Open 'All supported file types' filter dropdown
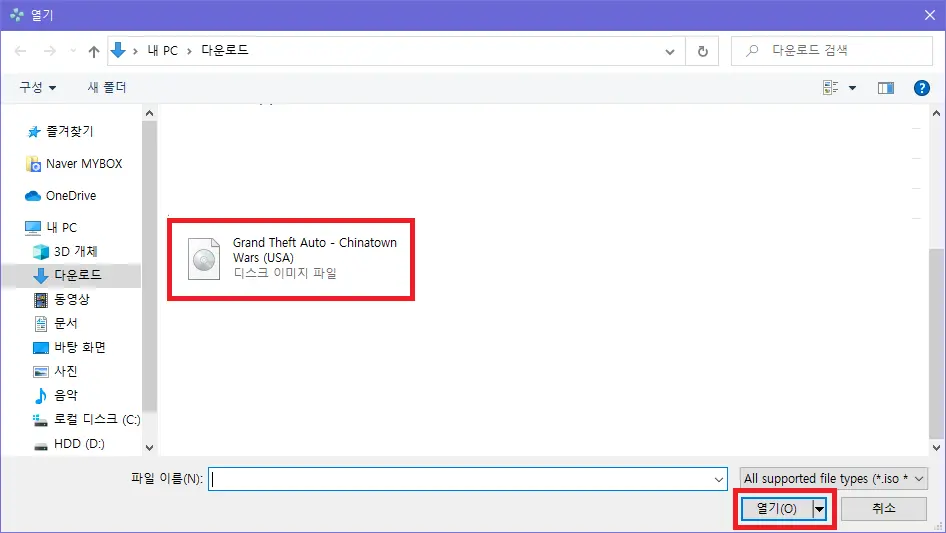Image resolution: width=946 pixels, height=533 pixels. 834,479
